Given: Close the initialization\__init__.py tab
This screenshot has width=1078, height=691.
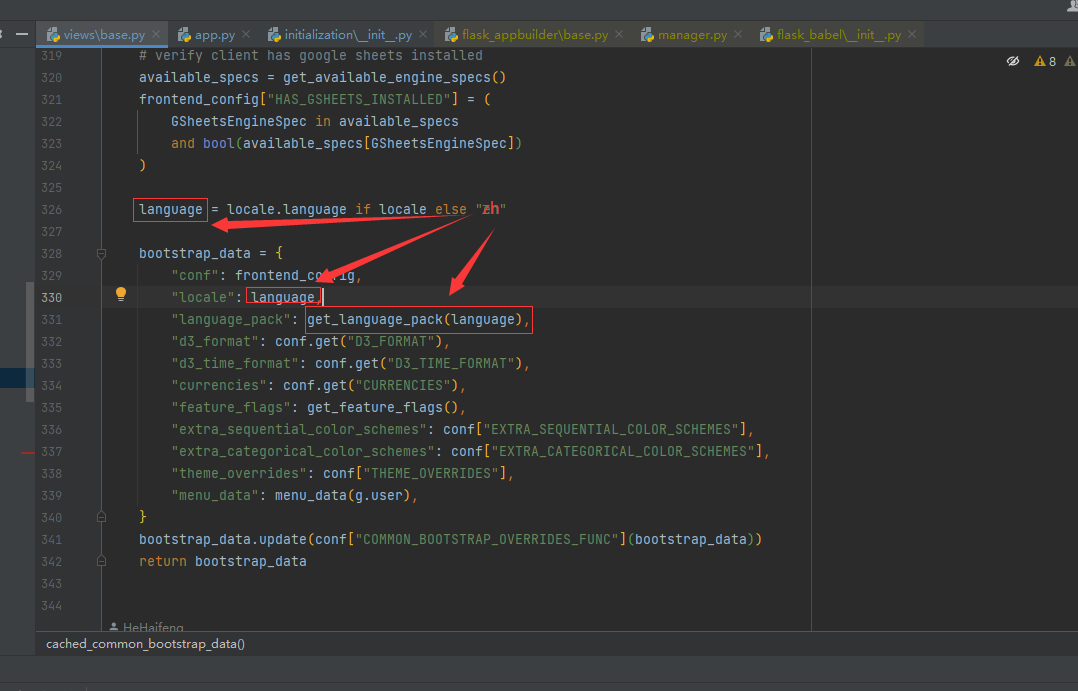Looking at the screenshot, I should [423, 34].
